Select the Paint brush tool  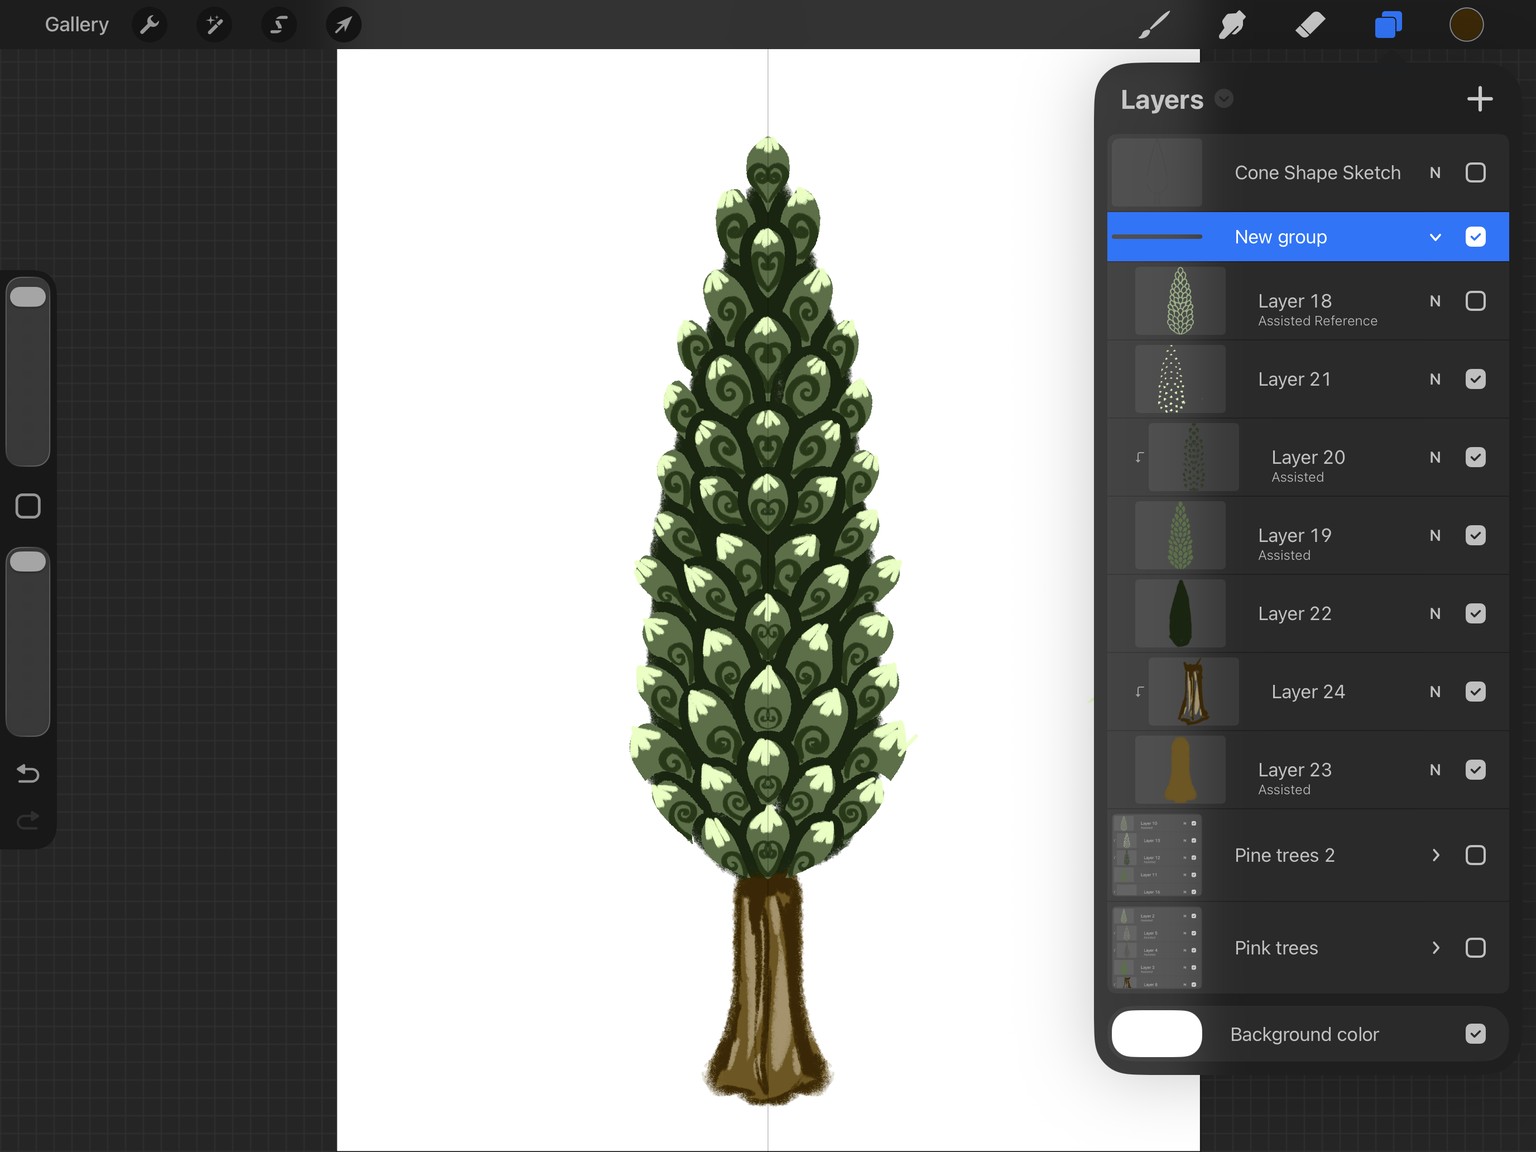(x=1154, y=24)
